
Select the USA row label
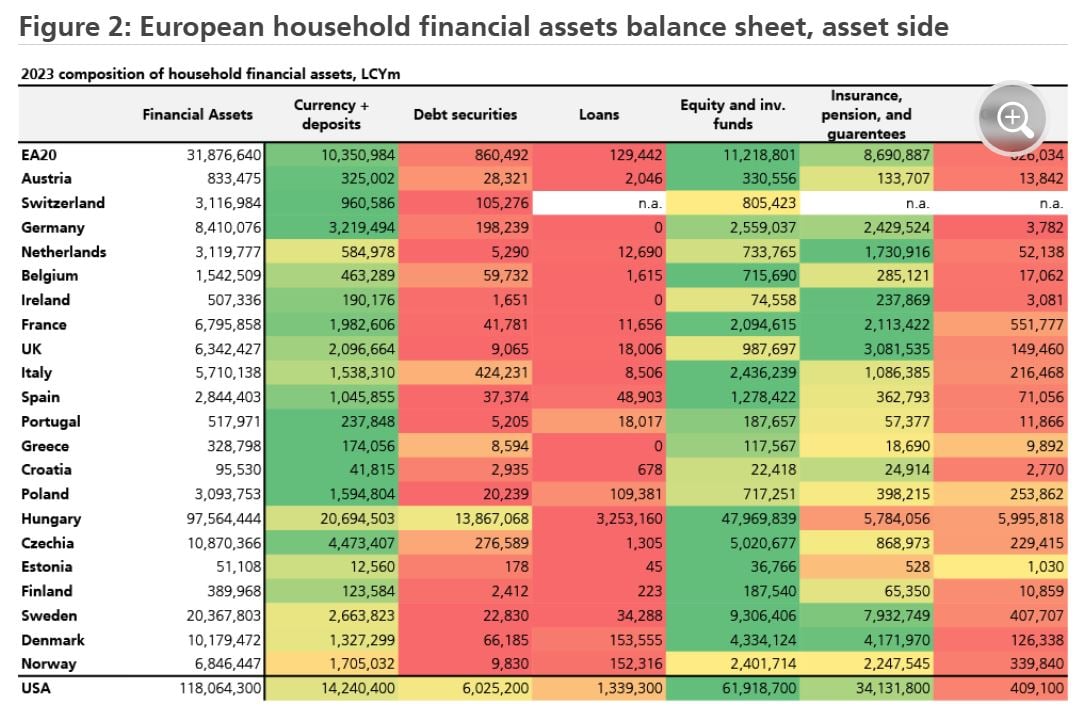tap(38, 688)
